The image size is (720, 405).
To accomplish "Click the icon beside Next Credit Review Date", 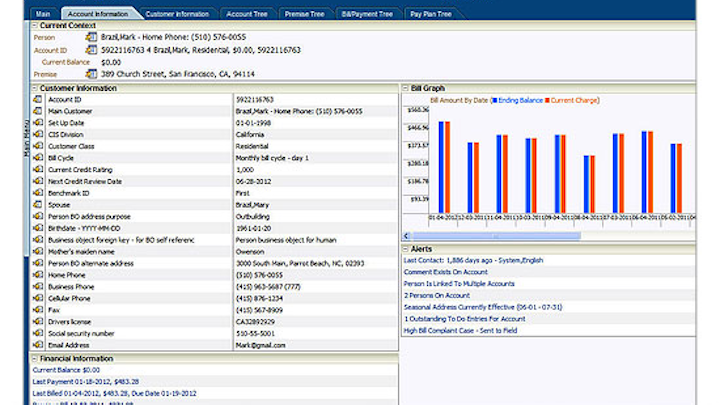I will tap(38, 181).
